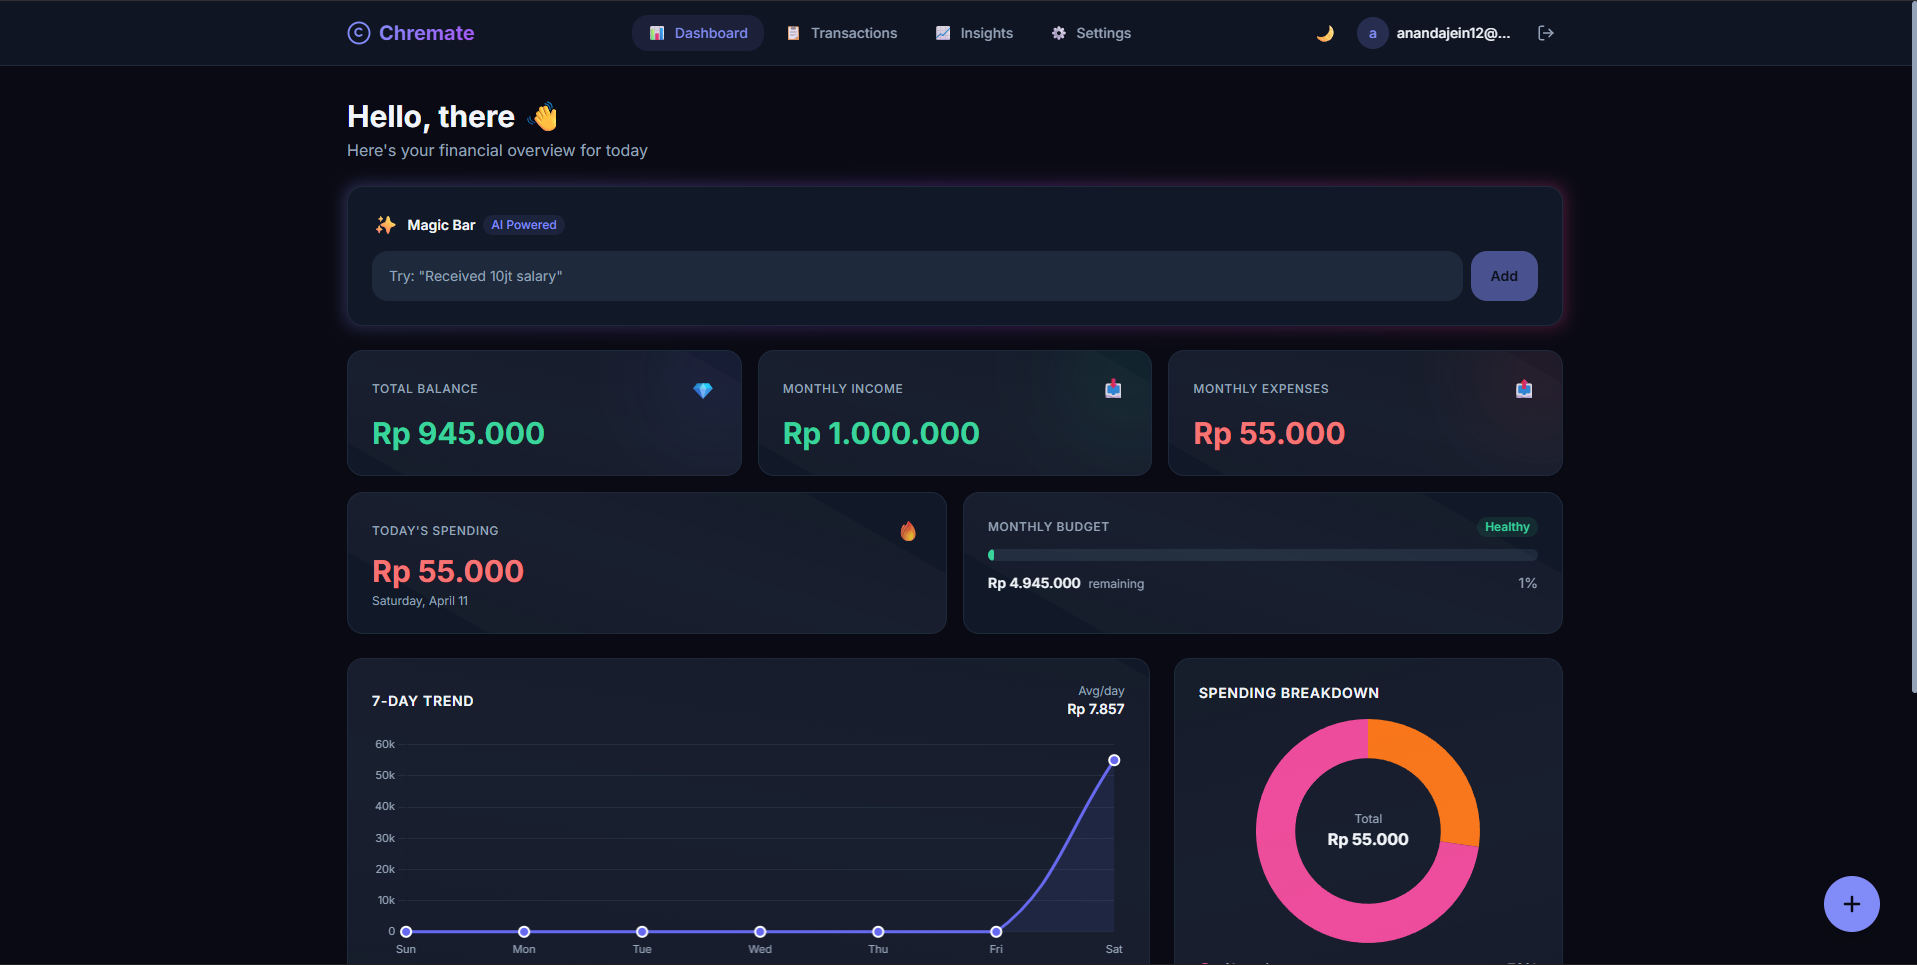Go to Settings page
The image size is (1917, 965).
click(1091, 33)
